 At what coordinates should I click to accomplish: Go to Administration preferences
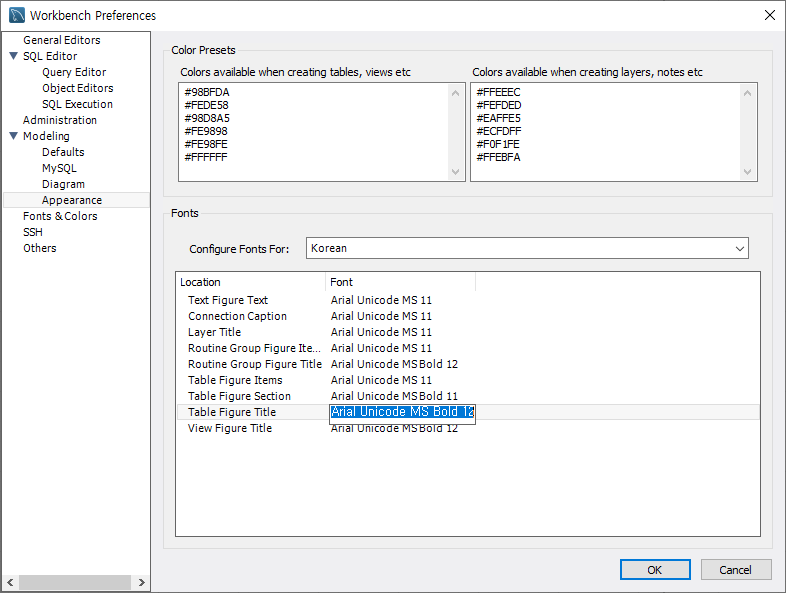(x=60, y=120)
